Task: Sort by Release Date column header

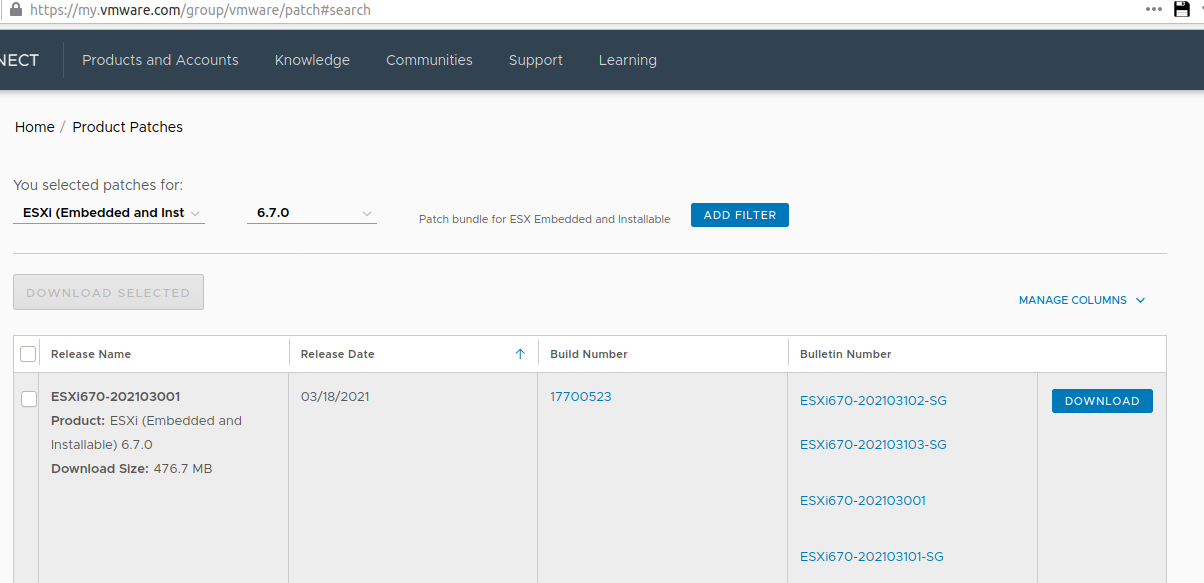Action: [338, 354]
